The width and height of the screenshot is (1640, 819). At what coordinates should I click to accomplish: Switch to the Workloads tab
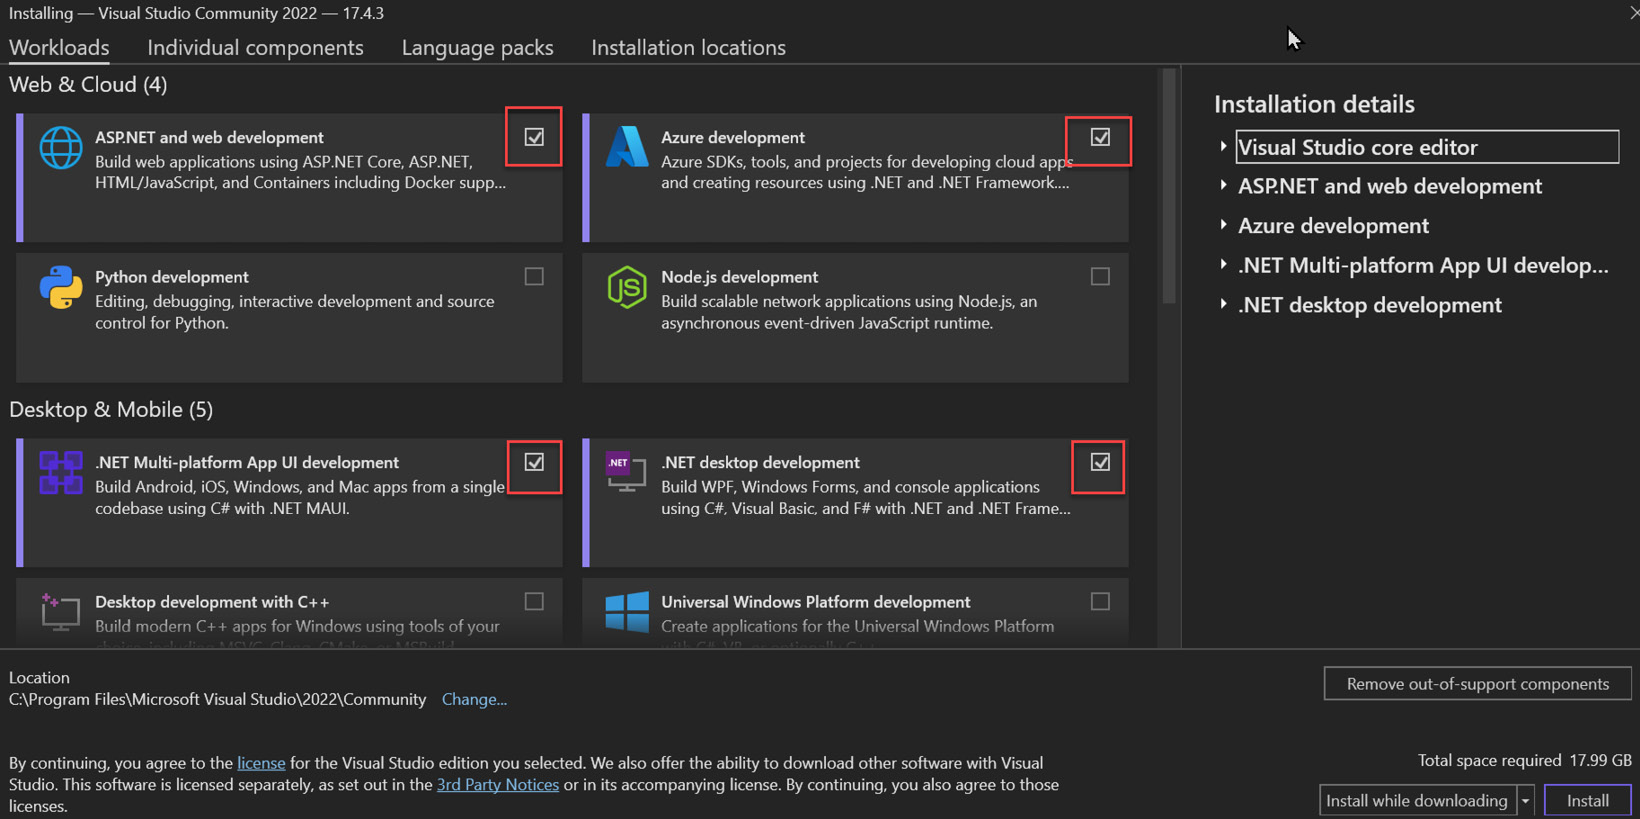click(59, 47)
